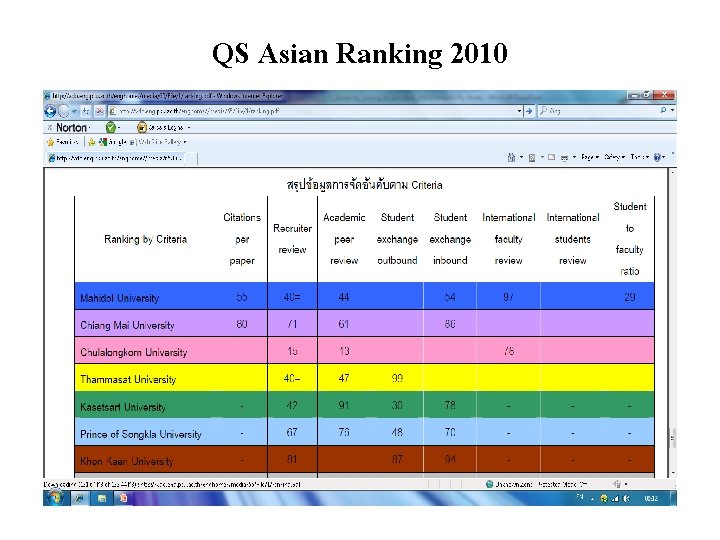Click the blank new tab button
Viewport: 720px width, 540px height.
click(191, 158)
